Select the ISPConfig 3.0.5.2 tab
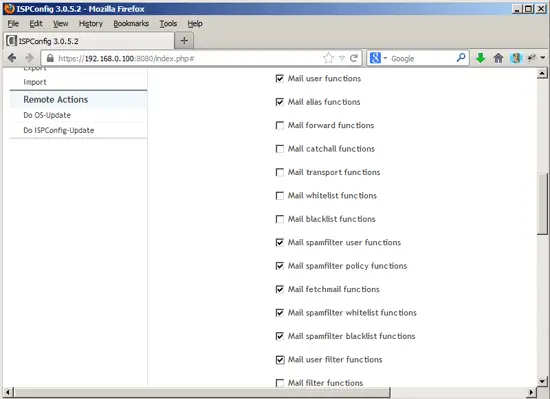Screen dimensions: 550x399 click(89, 41)
